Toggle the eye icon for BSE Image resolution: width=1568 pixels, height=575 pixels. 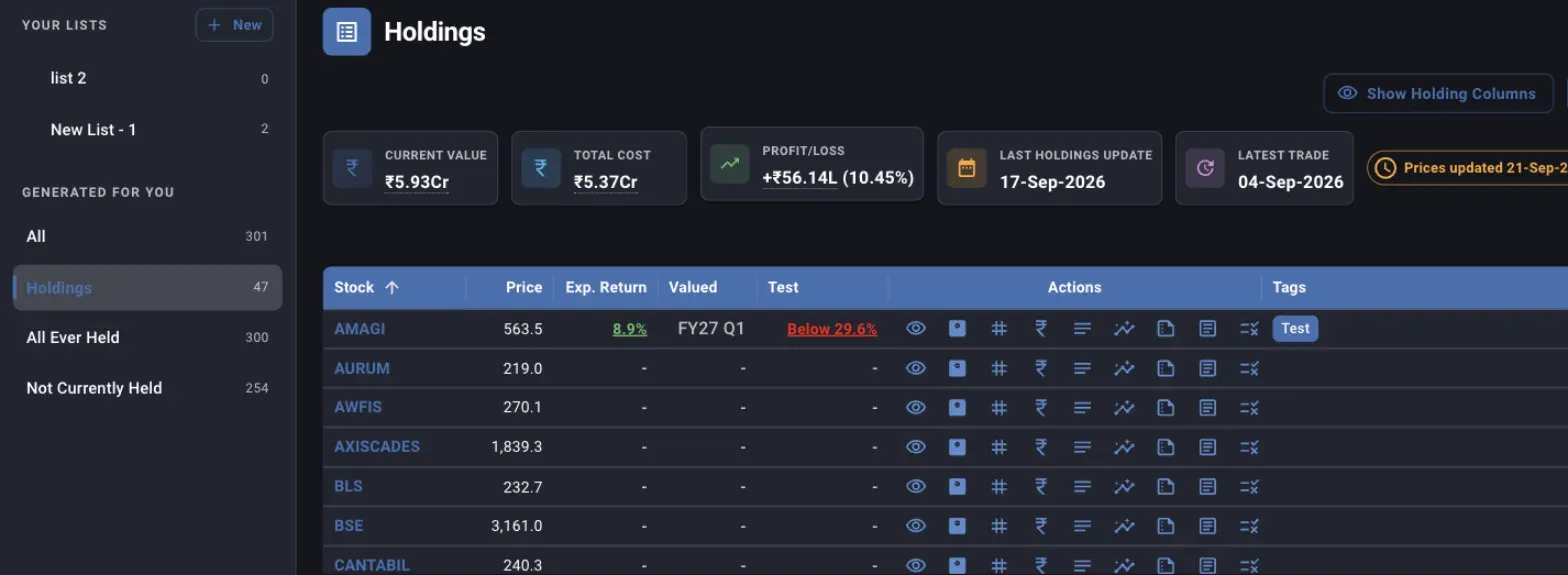[x=915, y=526]
